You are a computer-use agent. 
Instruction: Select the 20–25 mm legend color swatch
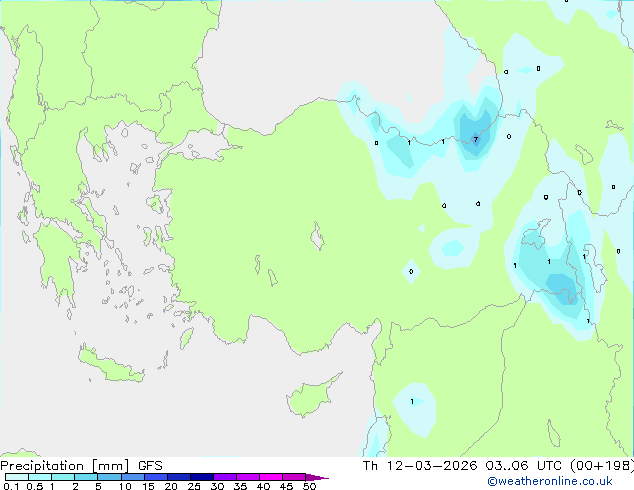(179, 477)
